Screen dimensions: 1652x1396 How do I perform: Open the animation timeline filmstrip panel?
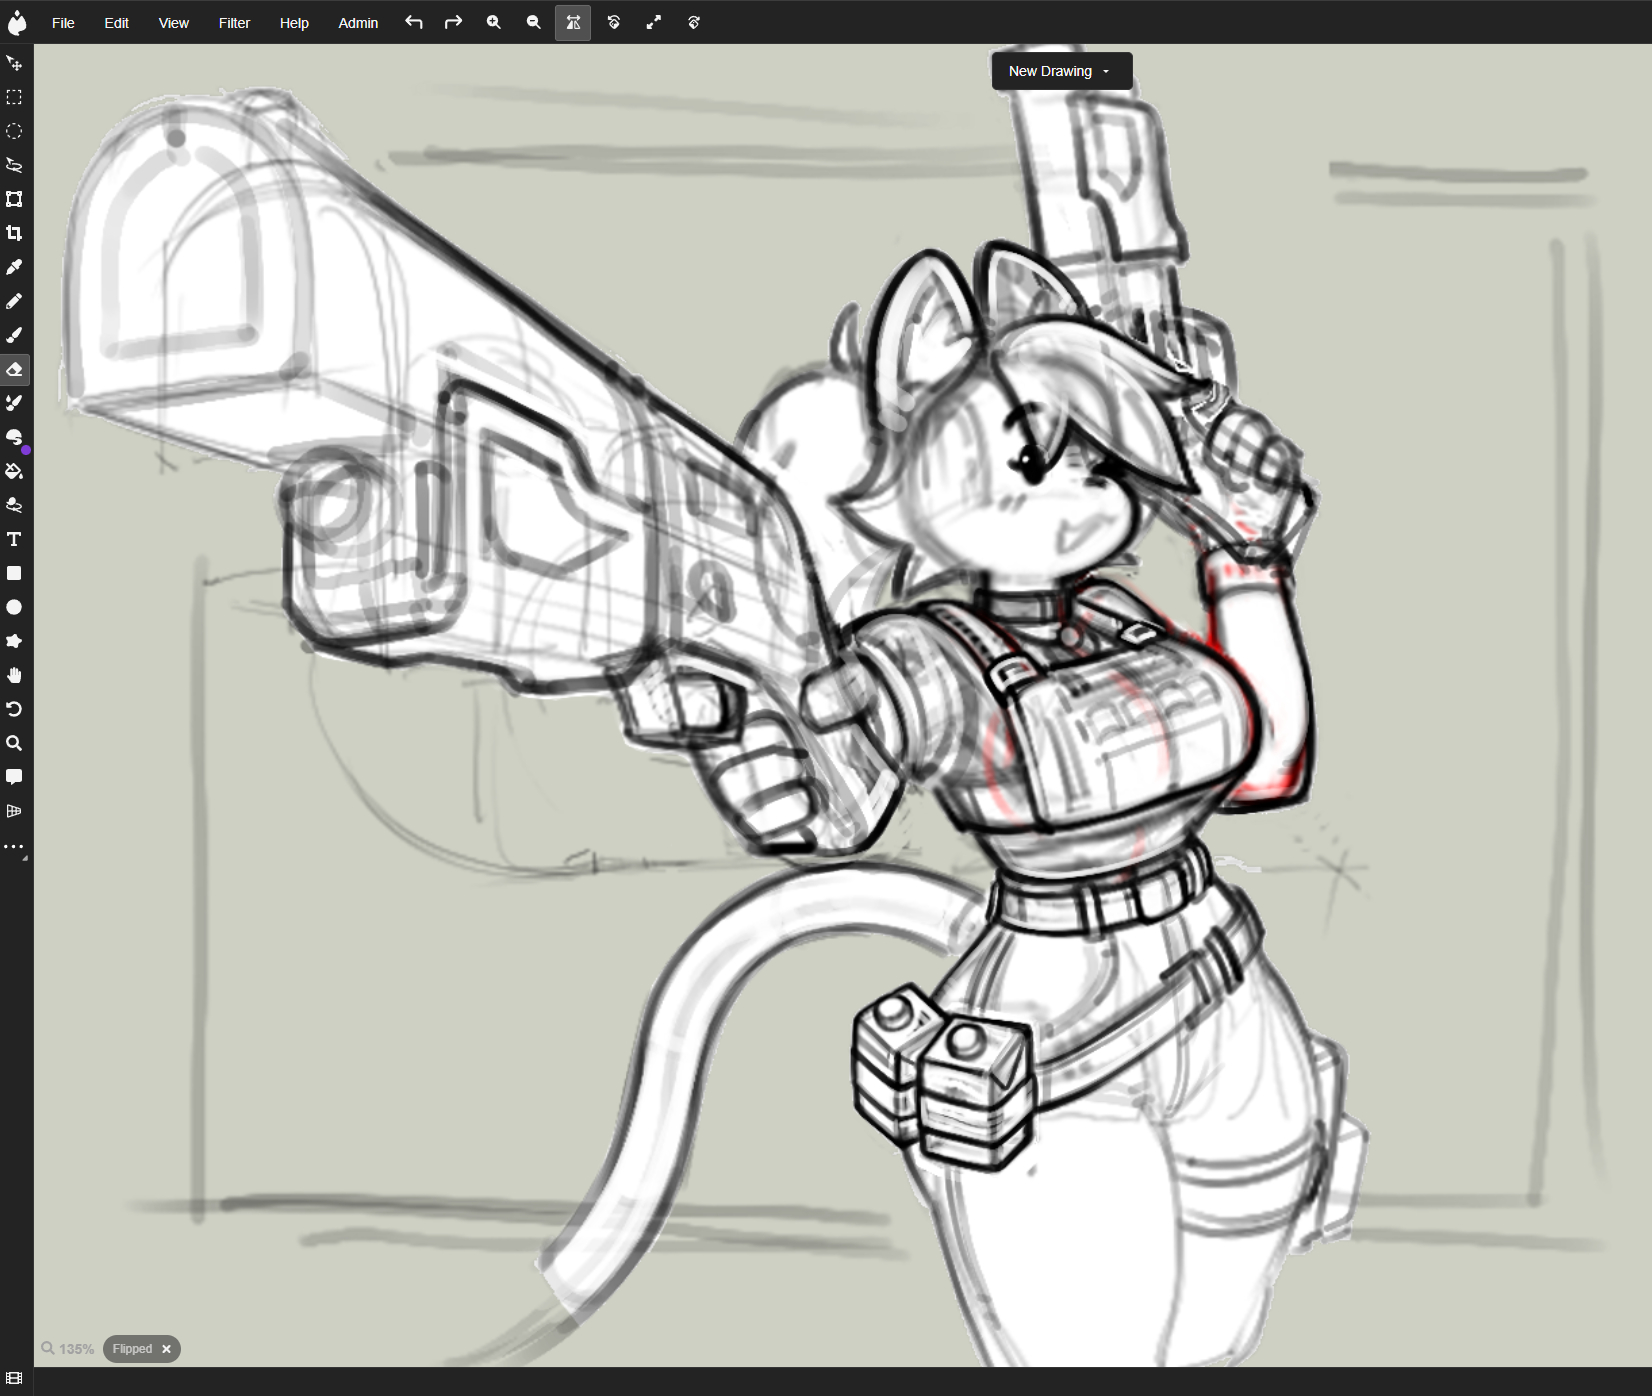click(14, 1378)
